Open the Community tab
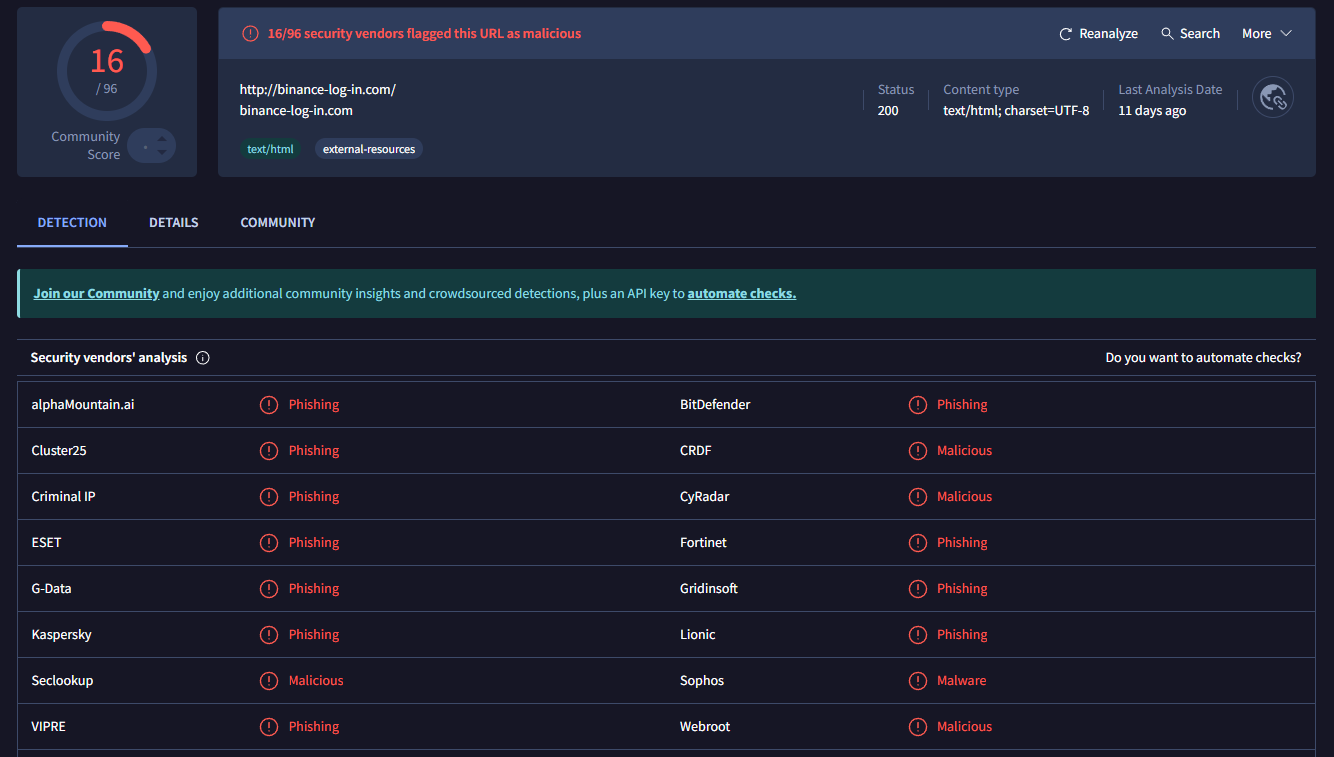This screenshot has height=757, width=1334. pyautogui.click(x=278, y=223)
